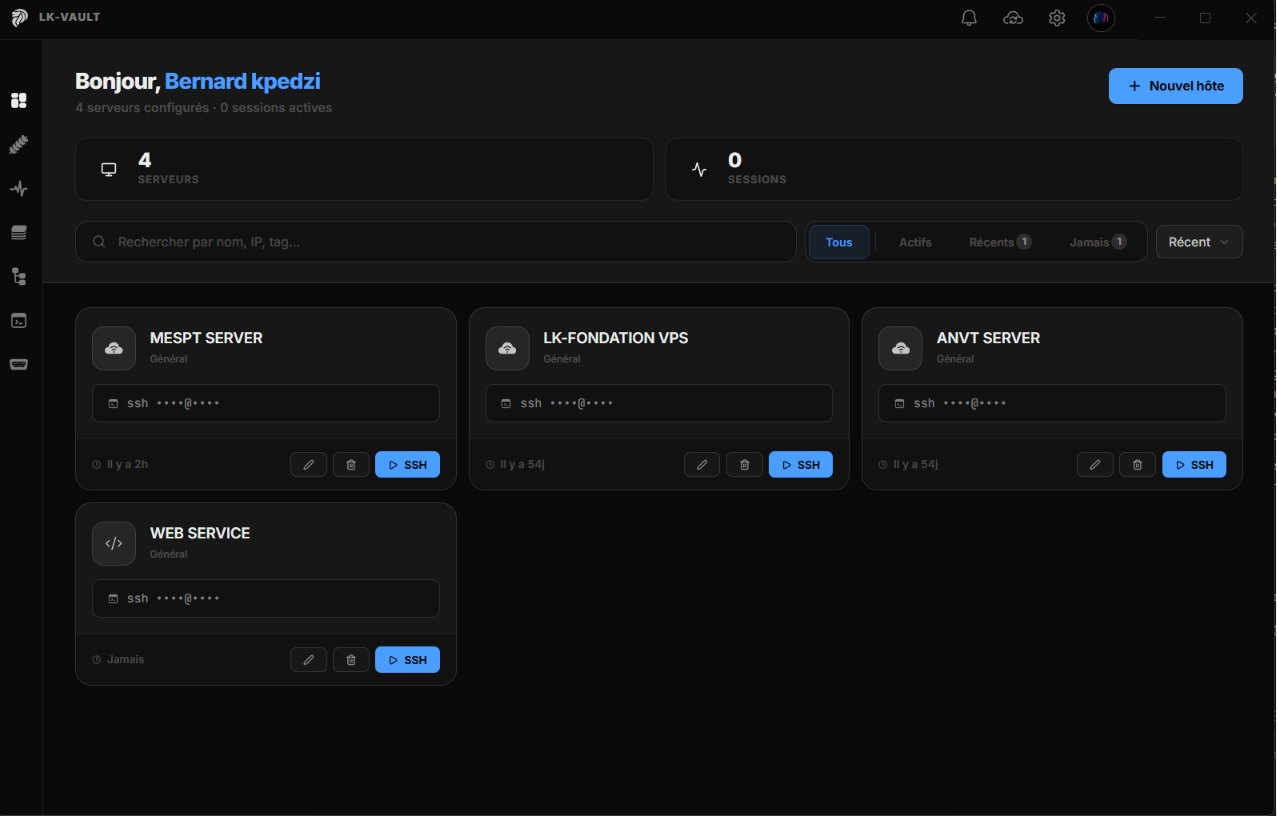
Task: Click the pulse icon in Sessions card
Action: pyautogui.click(x=699, y=170)
